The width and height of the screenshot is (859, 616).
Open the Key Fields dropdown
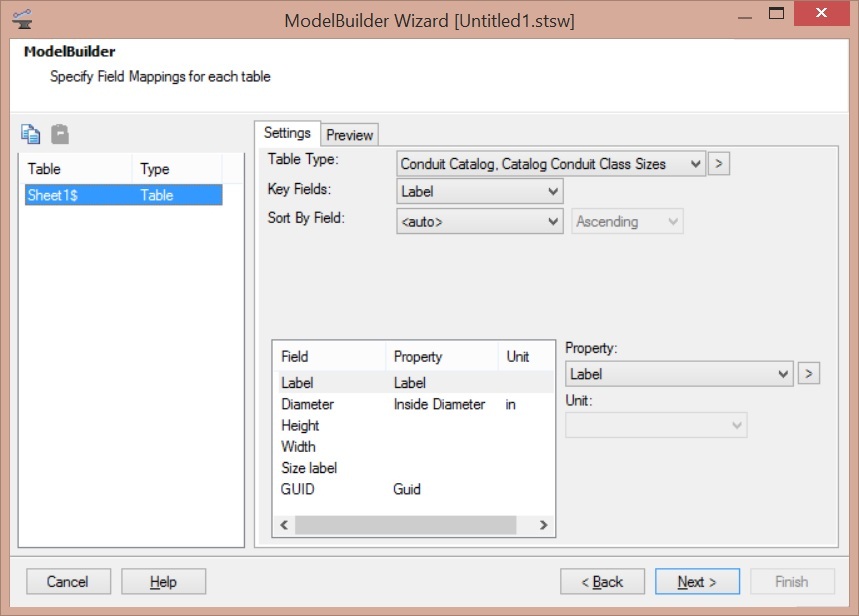[x=479, y=191]
